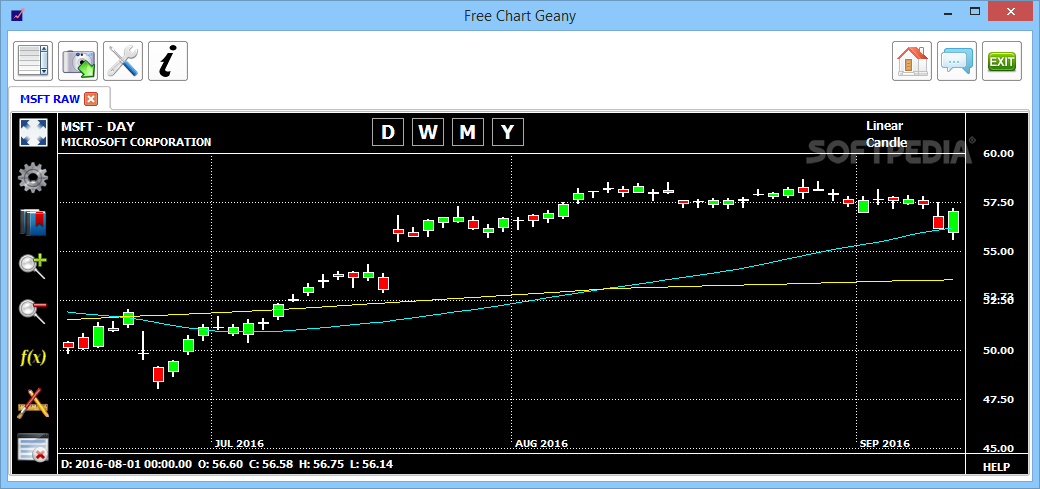The width and height of the screenshot is (1040, 489).
Task: Switch to Y yearly period
Action: (x=507, y=132)
